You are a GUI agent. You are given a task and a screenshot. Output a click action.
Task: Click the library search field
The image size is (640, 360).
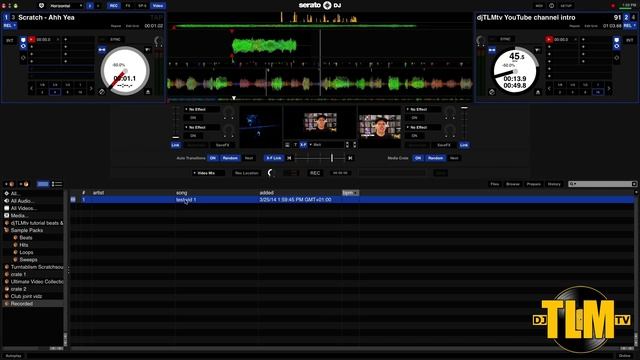[x=602, y=184]
